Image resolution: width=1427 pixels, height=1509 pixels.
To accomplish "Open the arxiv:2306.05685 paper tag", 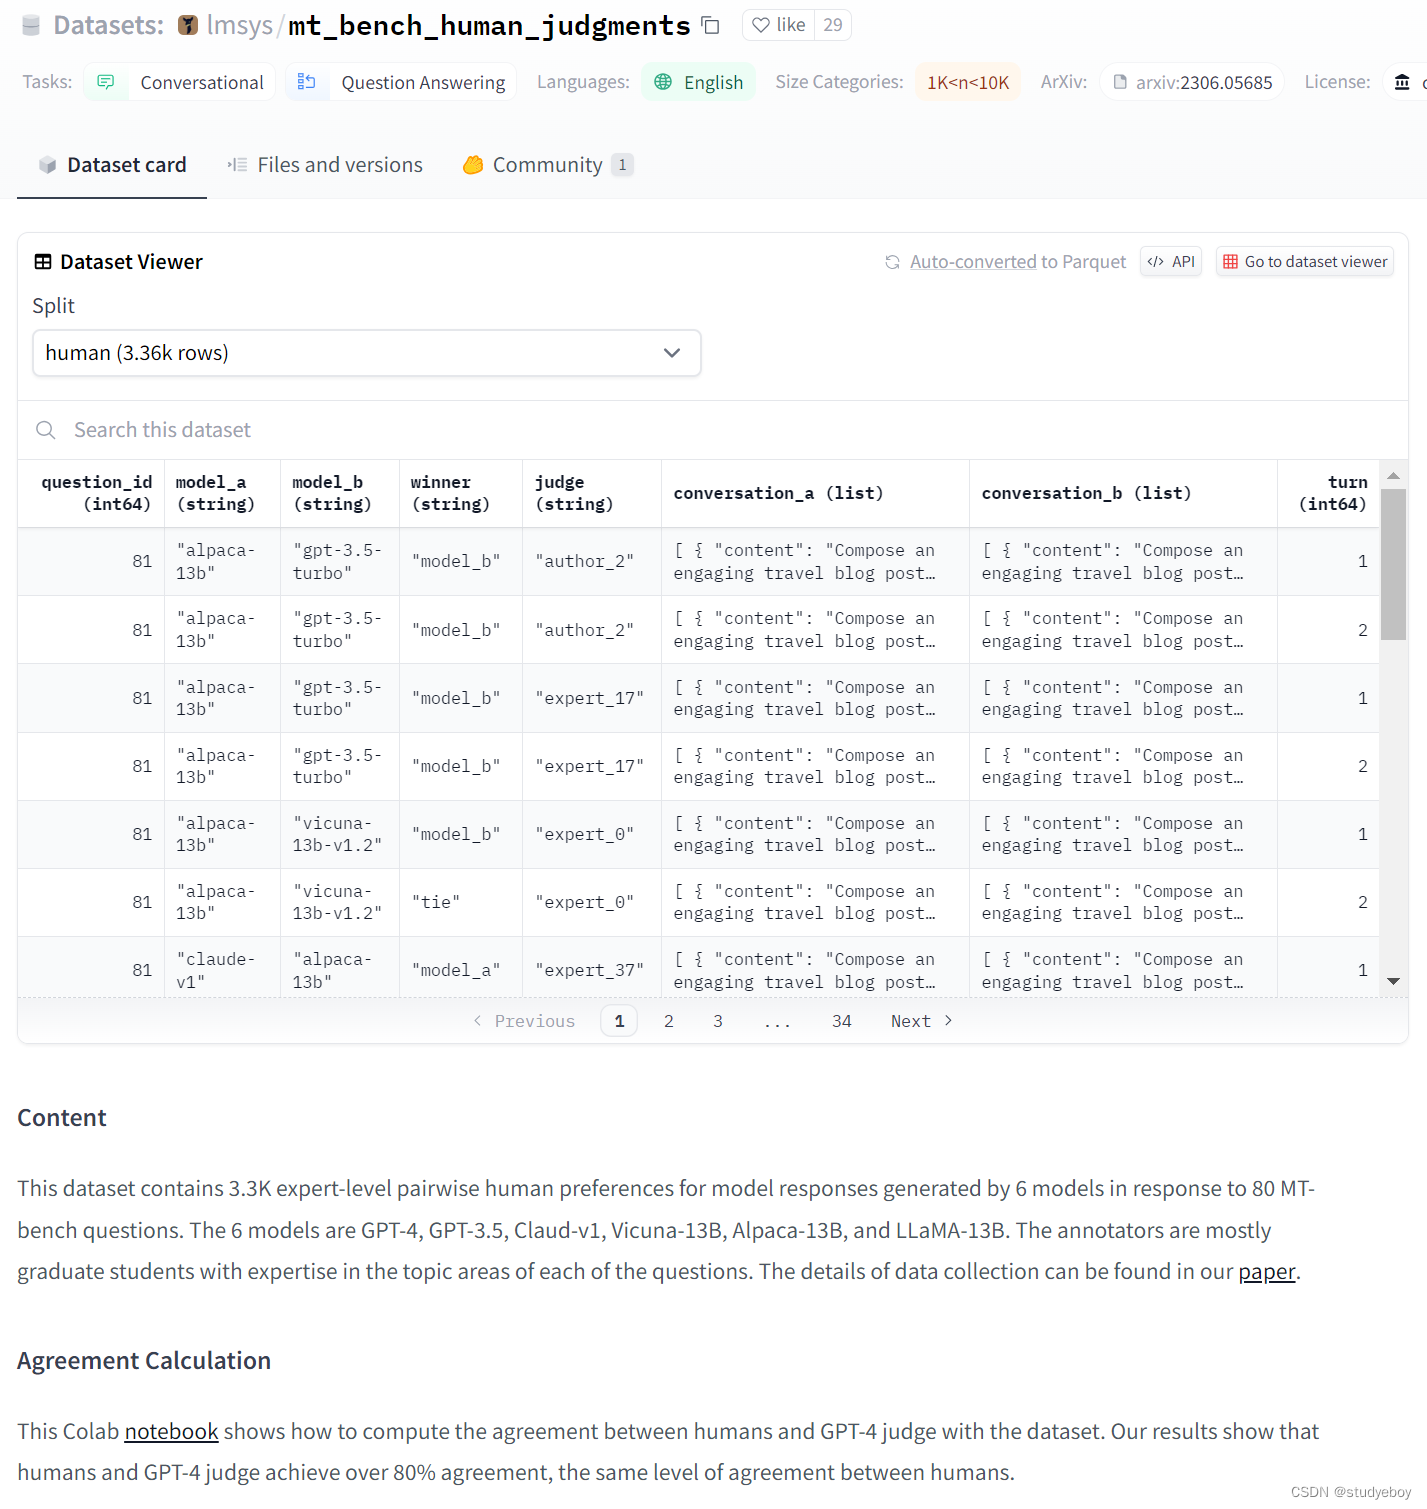I will coord(1192,82).
